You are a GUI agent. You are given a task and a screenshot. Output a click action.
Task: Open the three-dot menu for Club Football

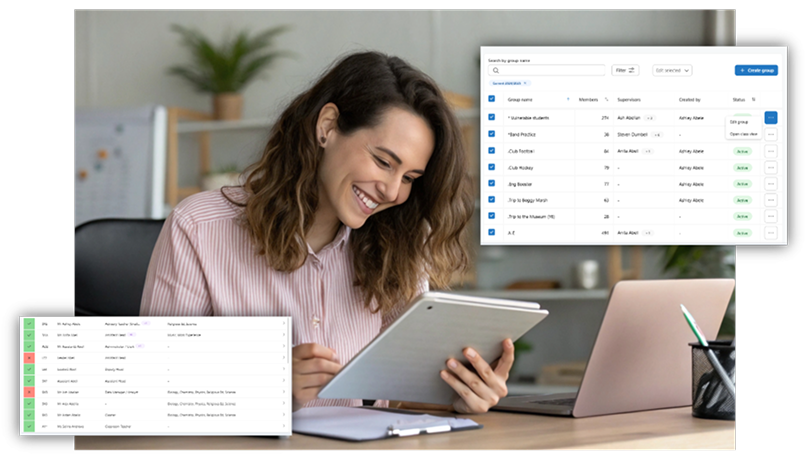pos(770,152)
